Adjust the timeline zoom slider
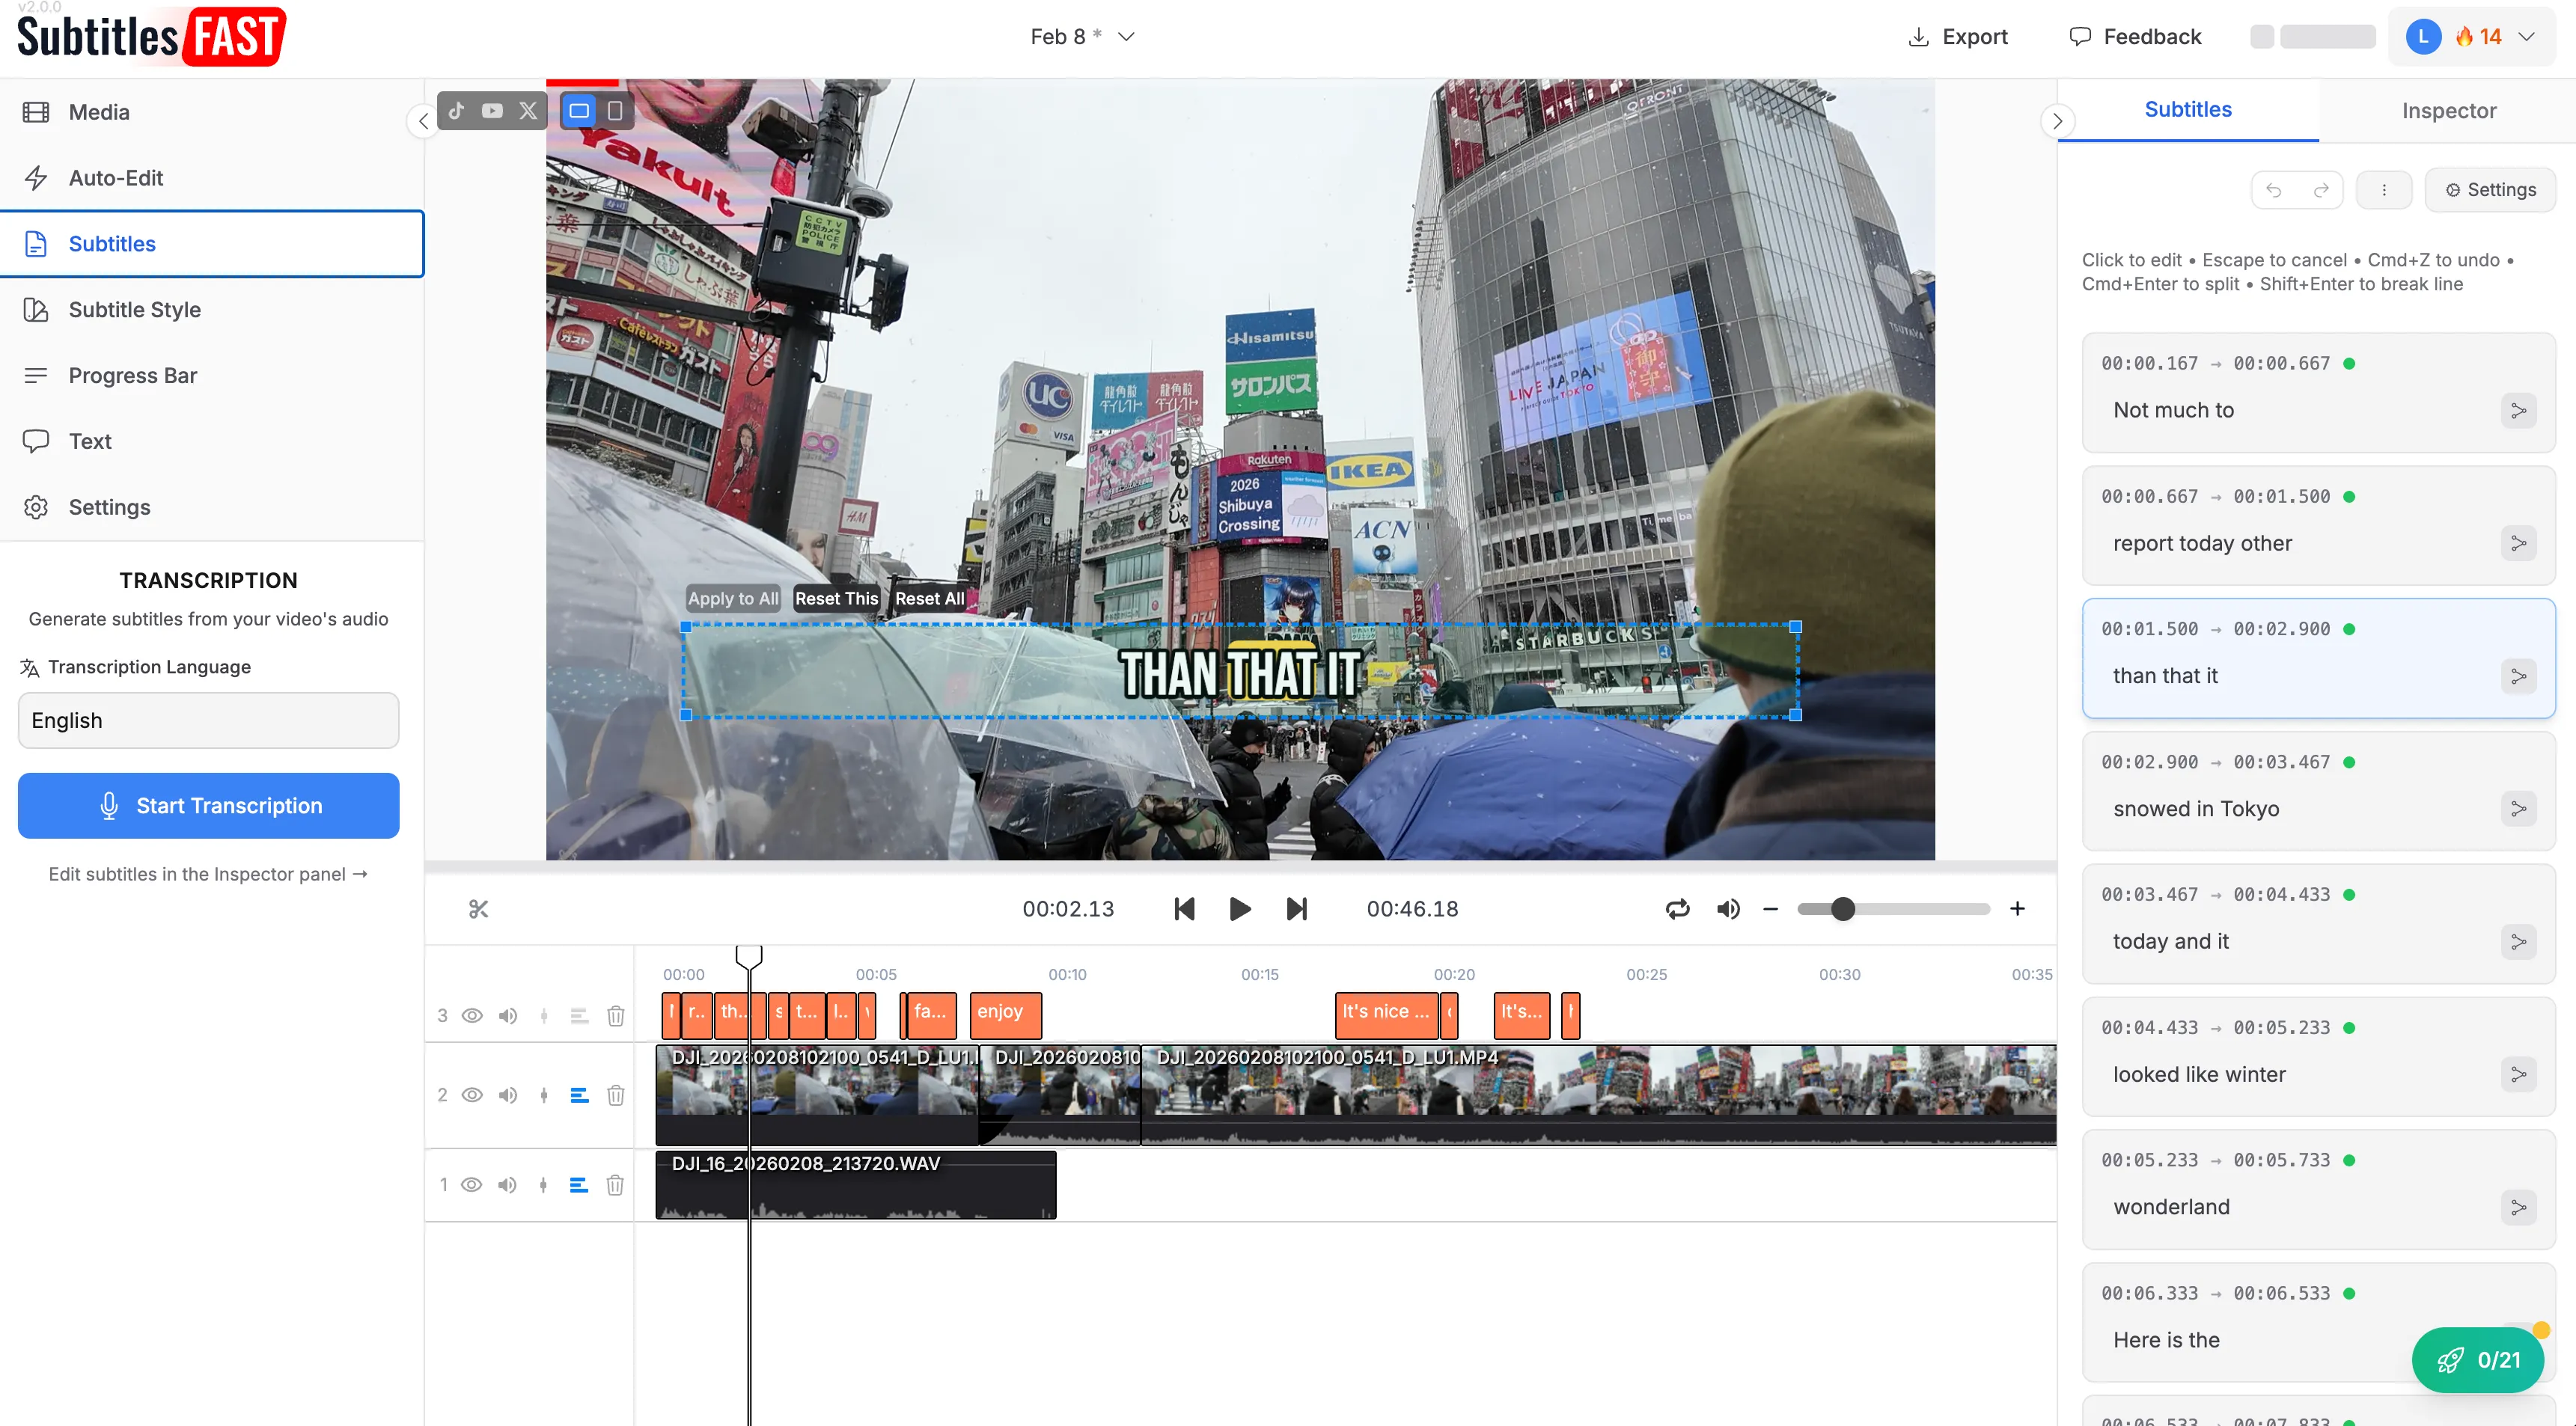Screen dimensions: 2576x1426 pyautogui.click(x=1843, y=909)
